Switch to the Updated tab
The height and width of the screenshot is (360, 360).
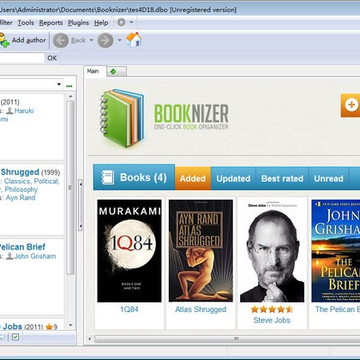pyautogui.click(x=233, y=178)
